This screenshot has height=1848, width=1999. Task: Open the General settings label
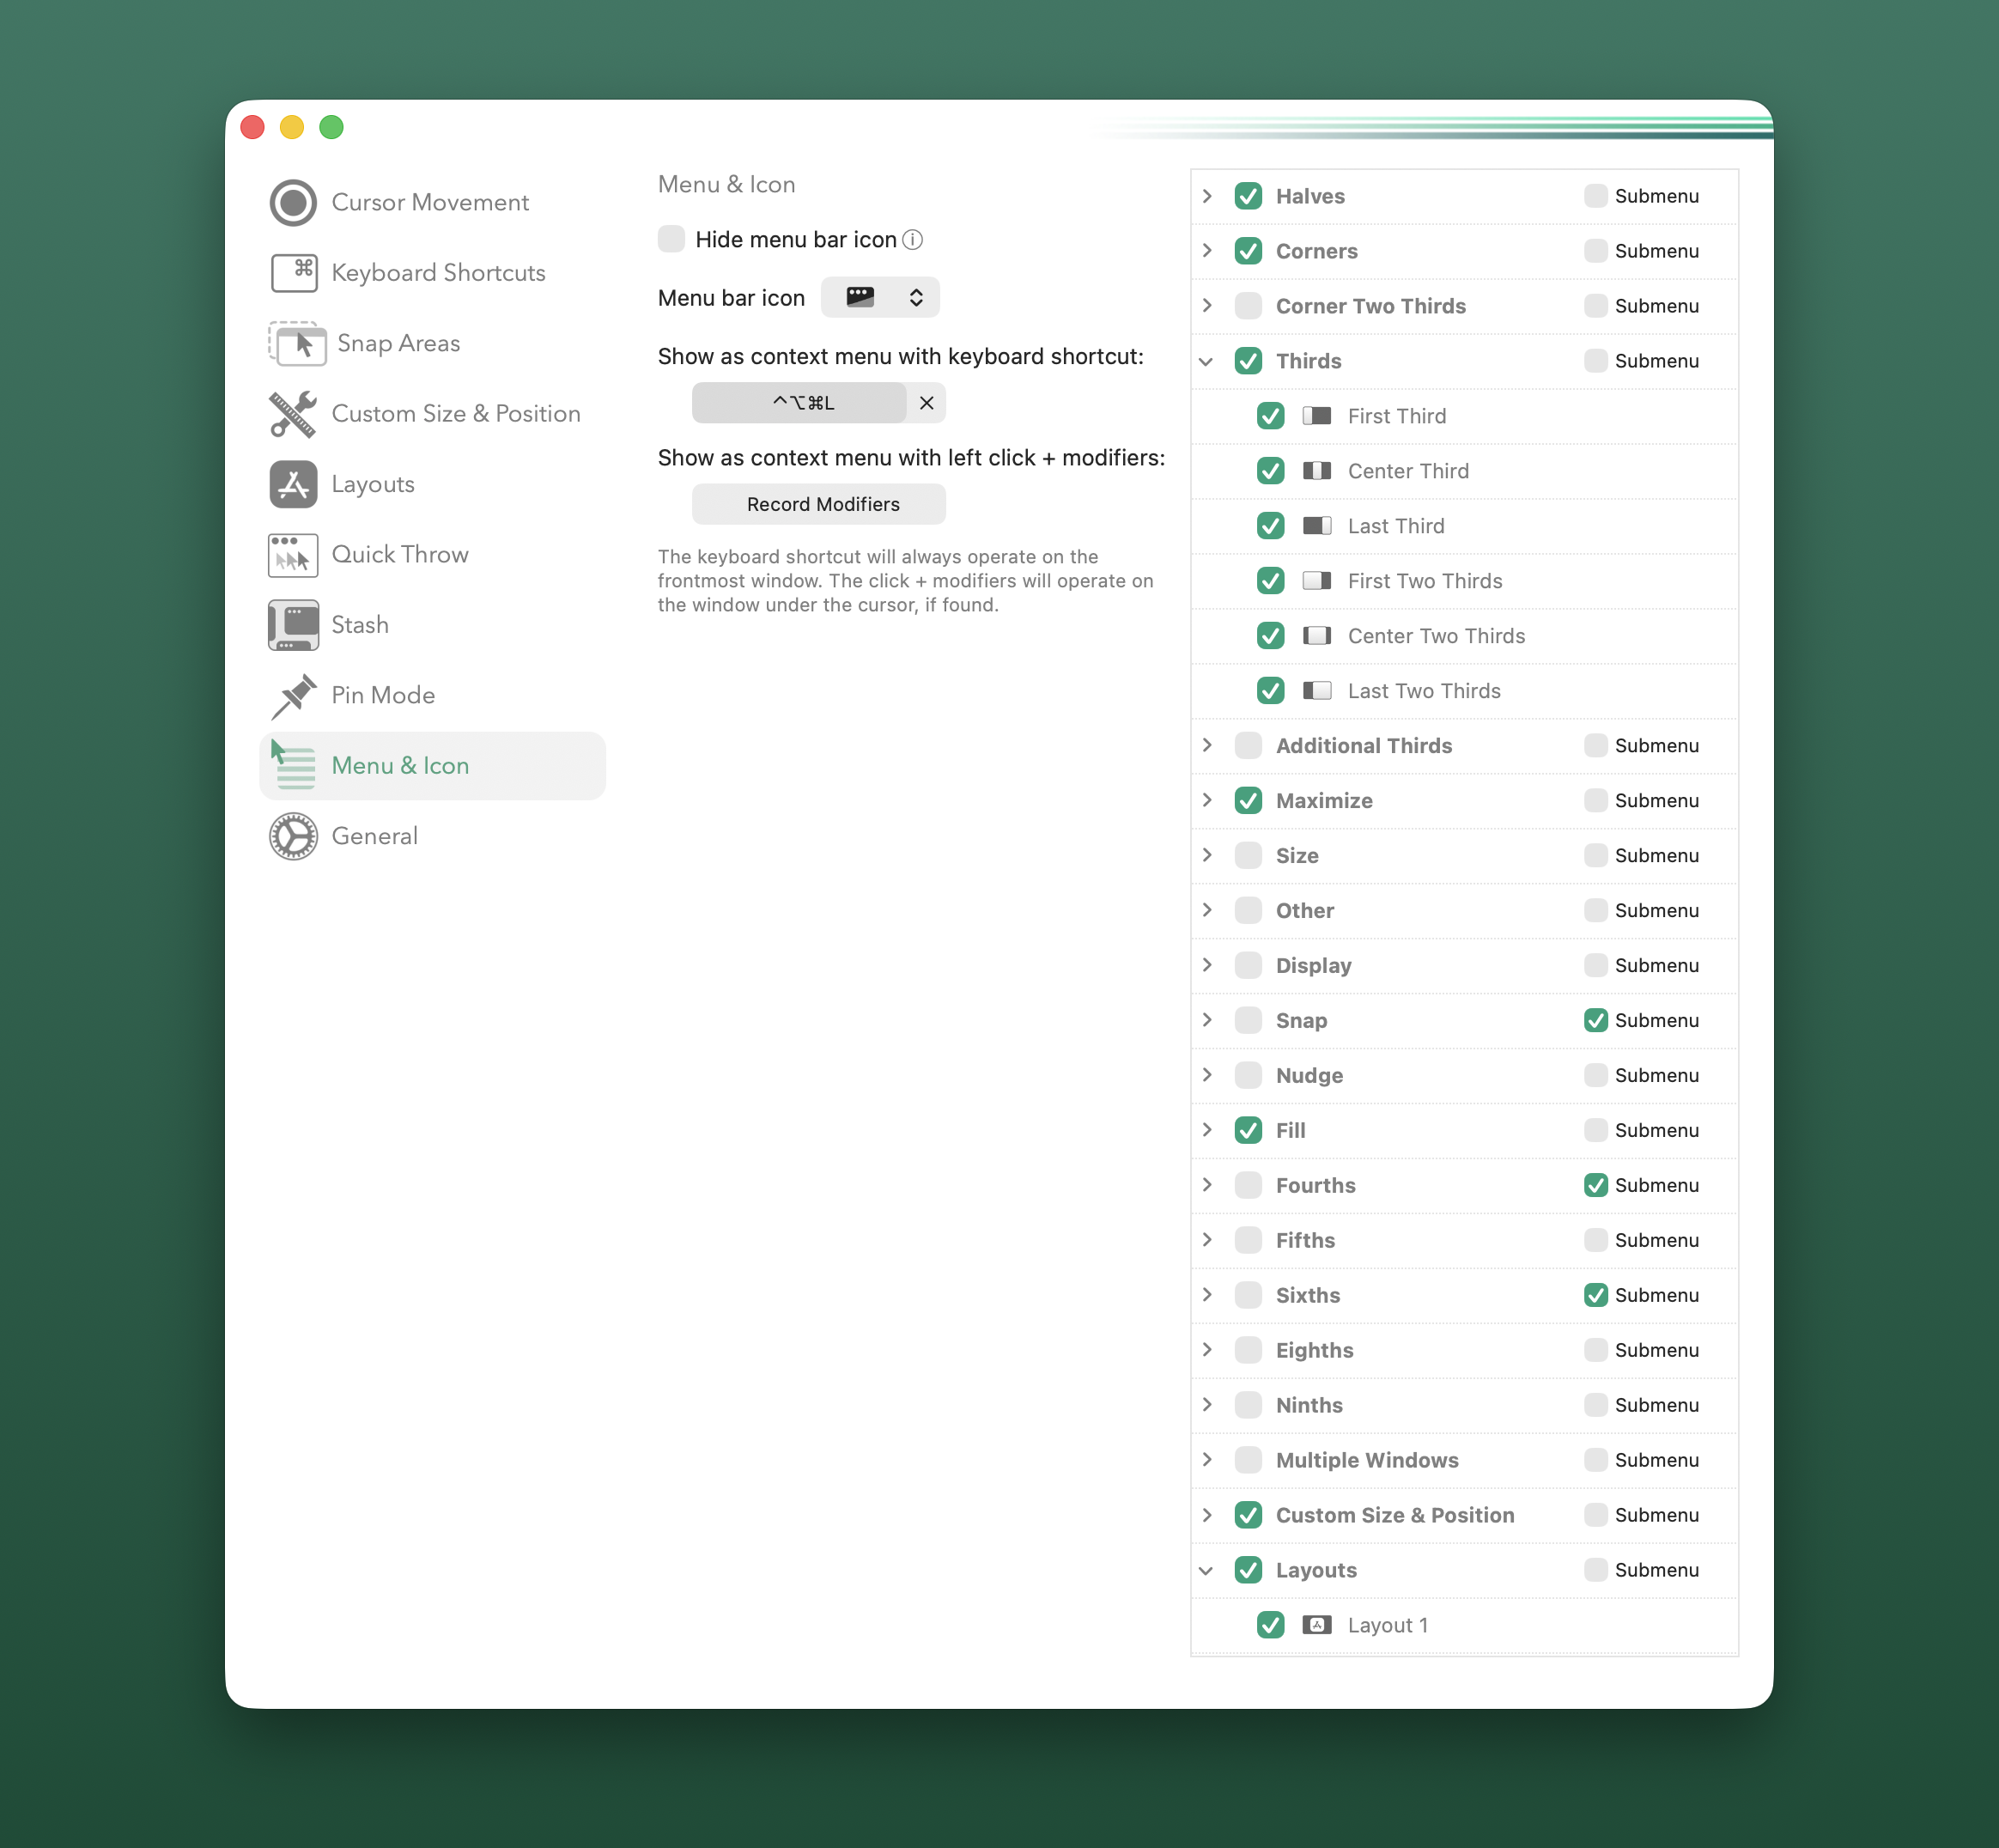[x=375, y=836]
